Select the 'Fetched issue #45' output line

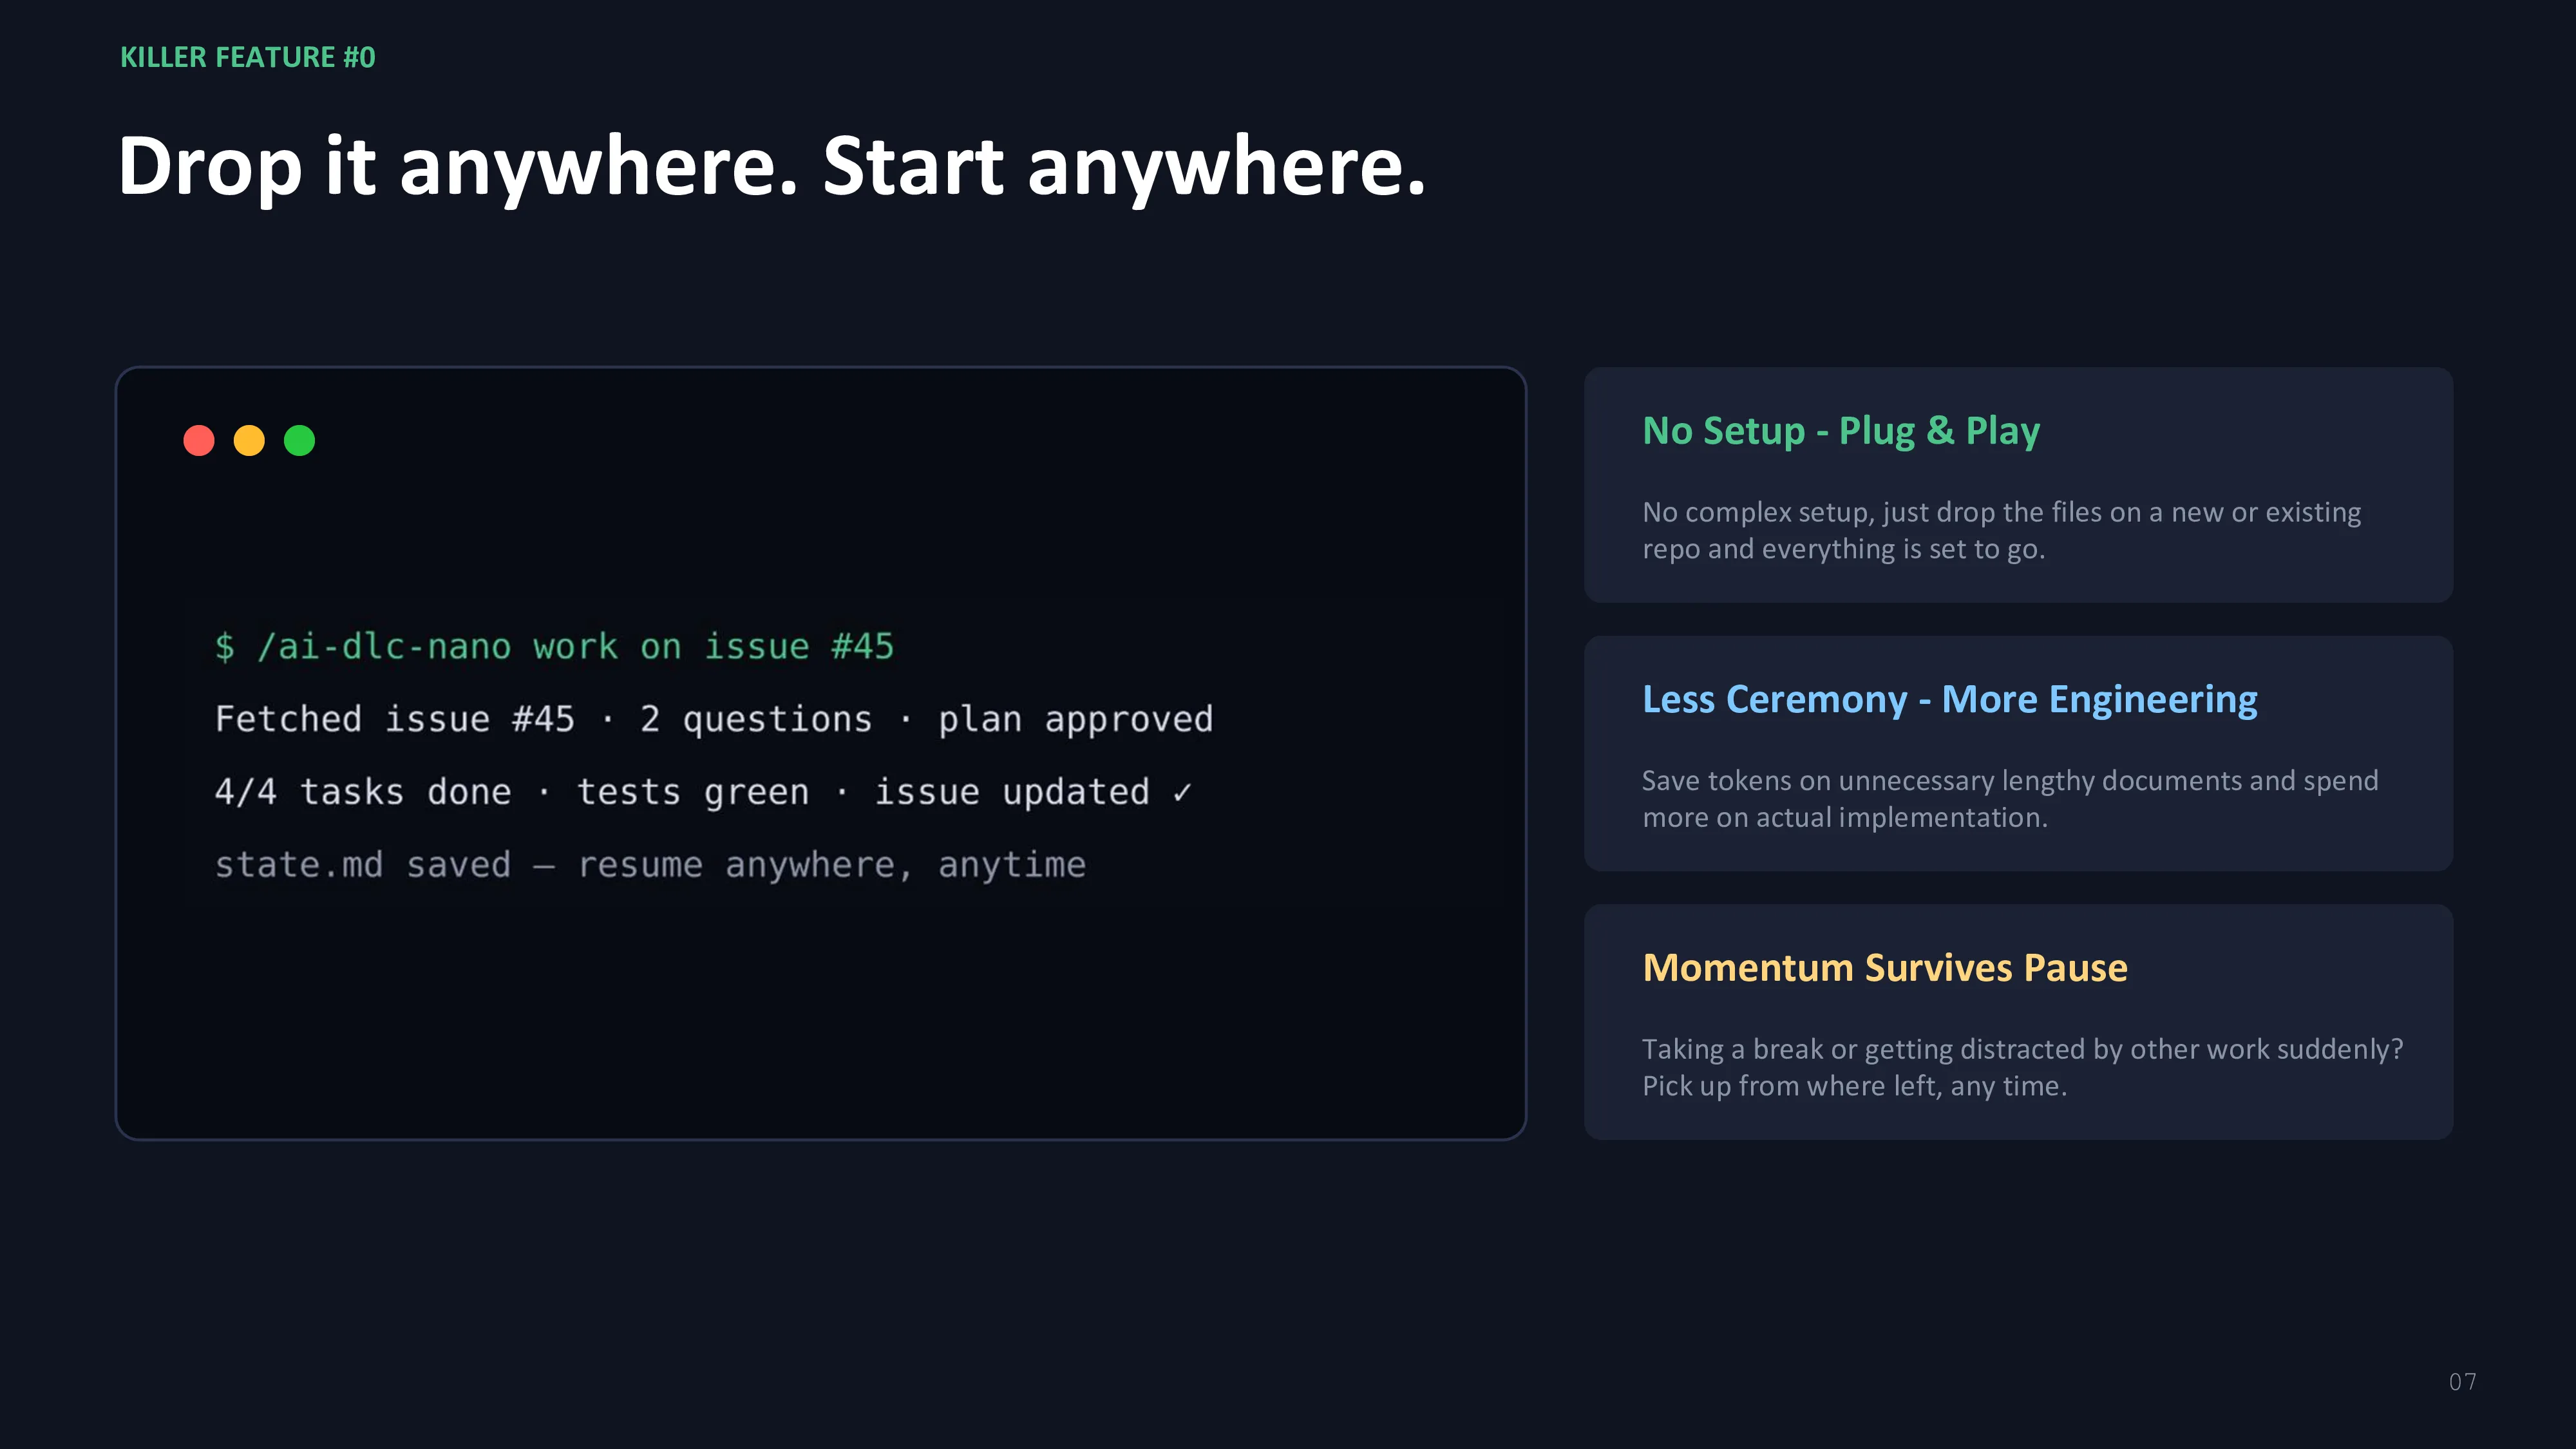[714, 719]
